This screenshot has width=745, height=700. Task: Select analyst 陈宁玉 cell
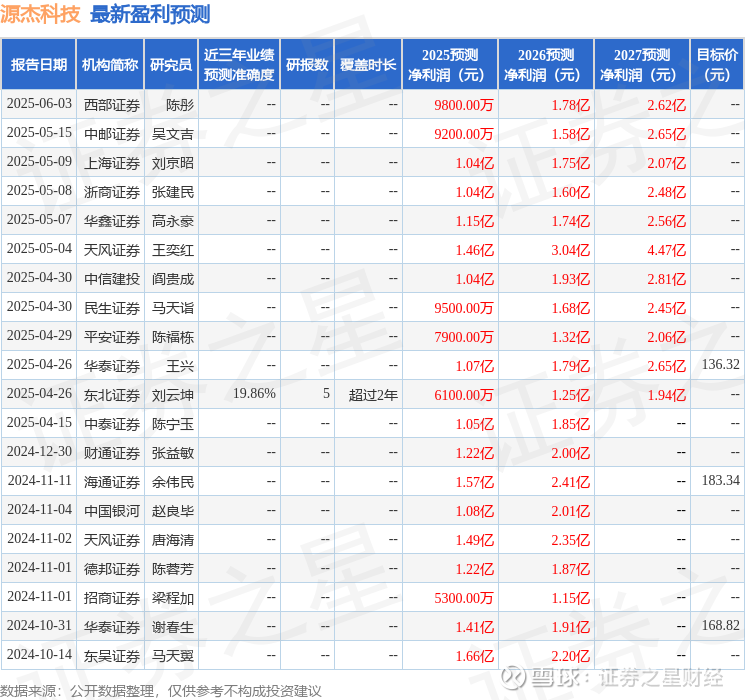tap(172, 424)
